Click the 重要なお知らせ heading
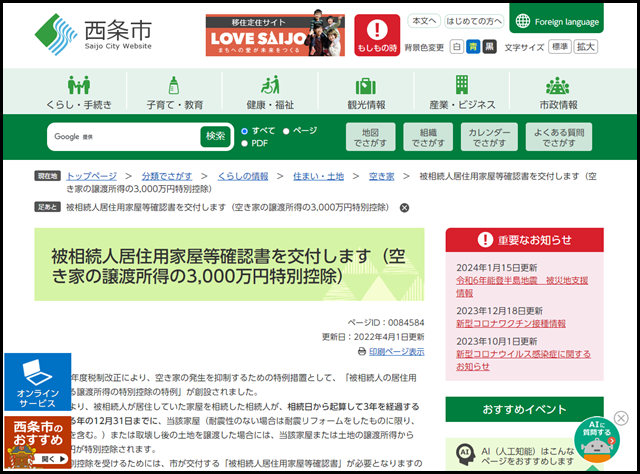640x474 pixels. coord(524,240)
